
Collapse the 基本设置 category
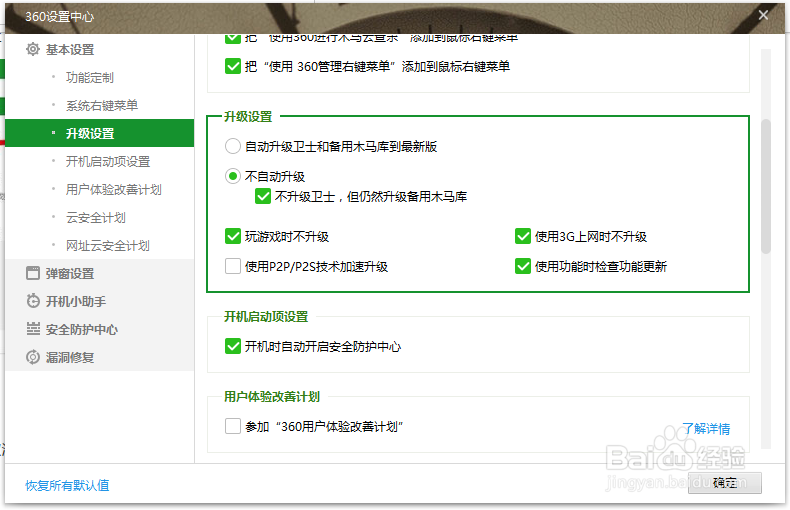coord(70,49)
